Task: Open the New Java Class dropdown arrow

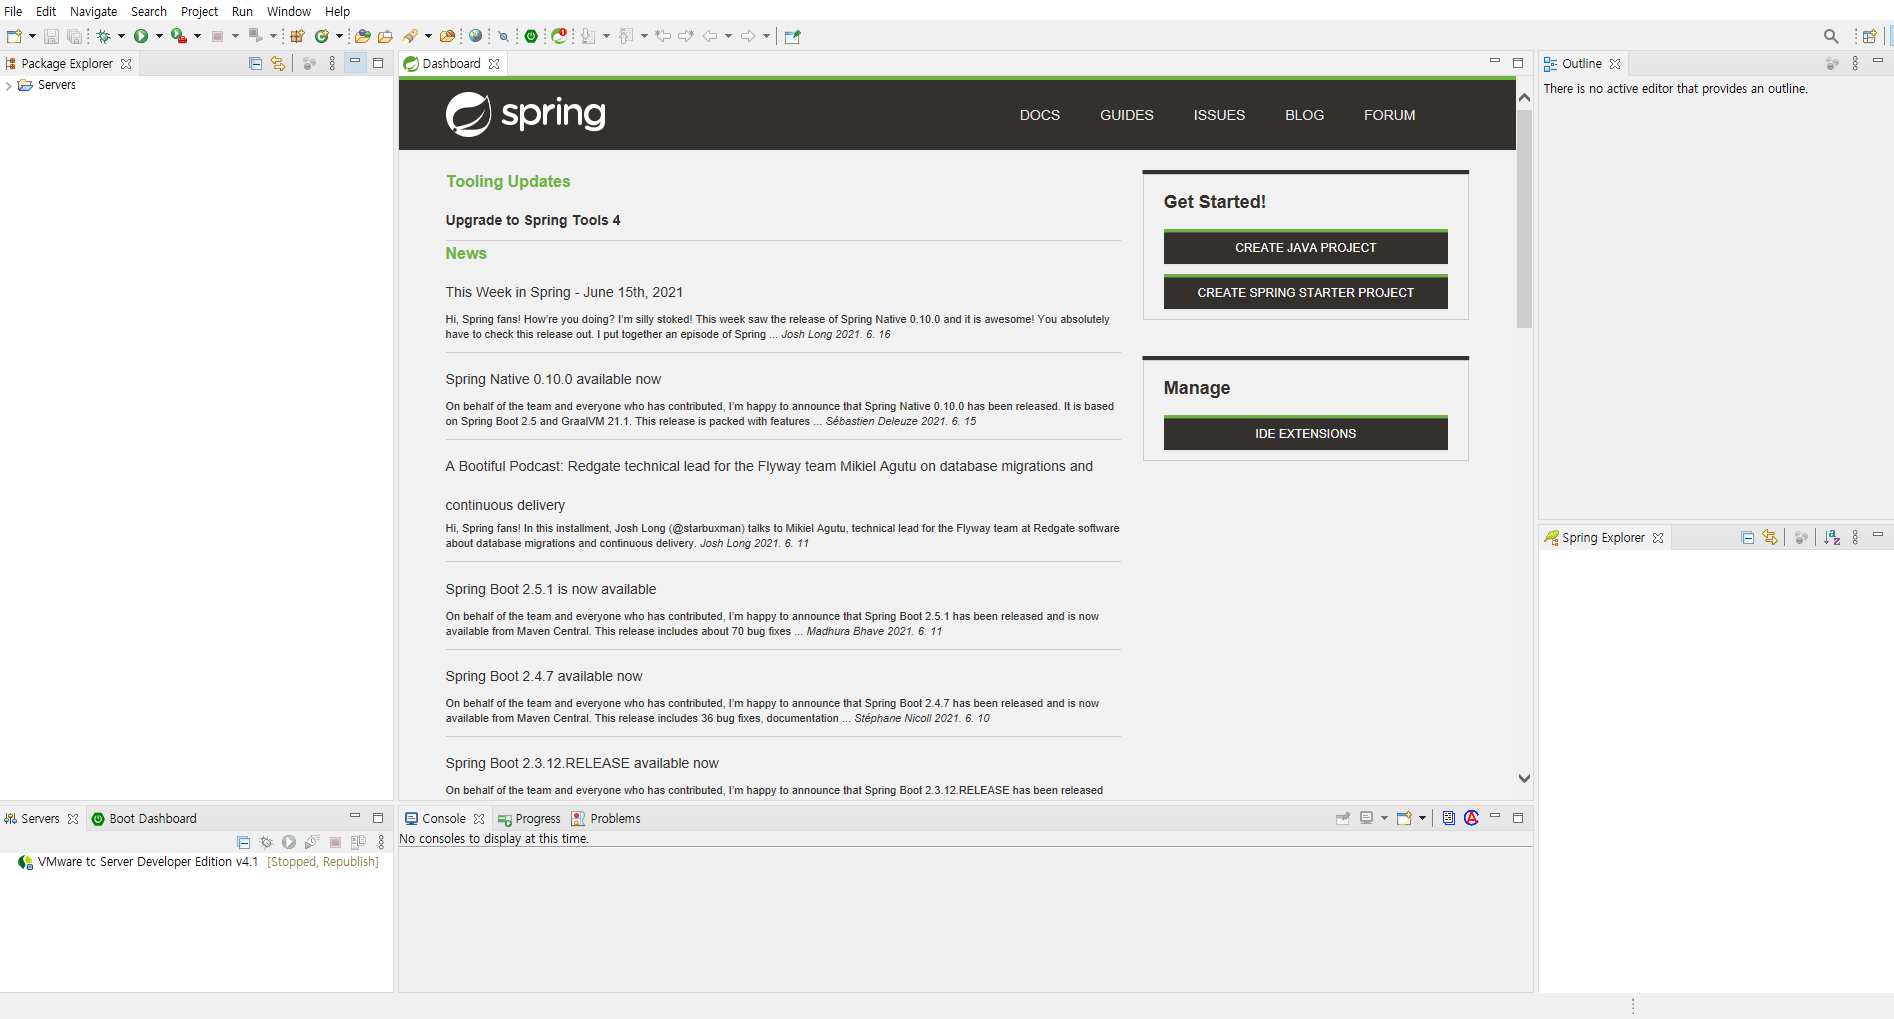Action: point(340,36)
